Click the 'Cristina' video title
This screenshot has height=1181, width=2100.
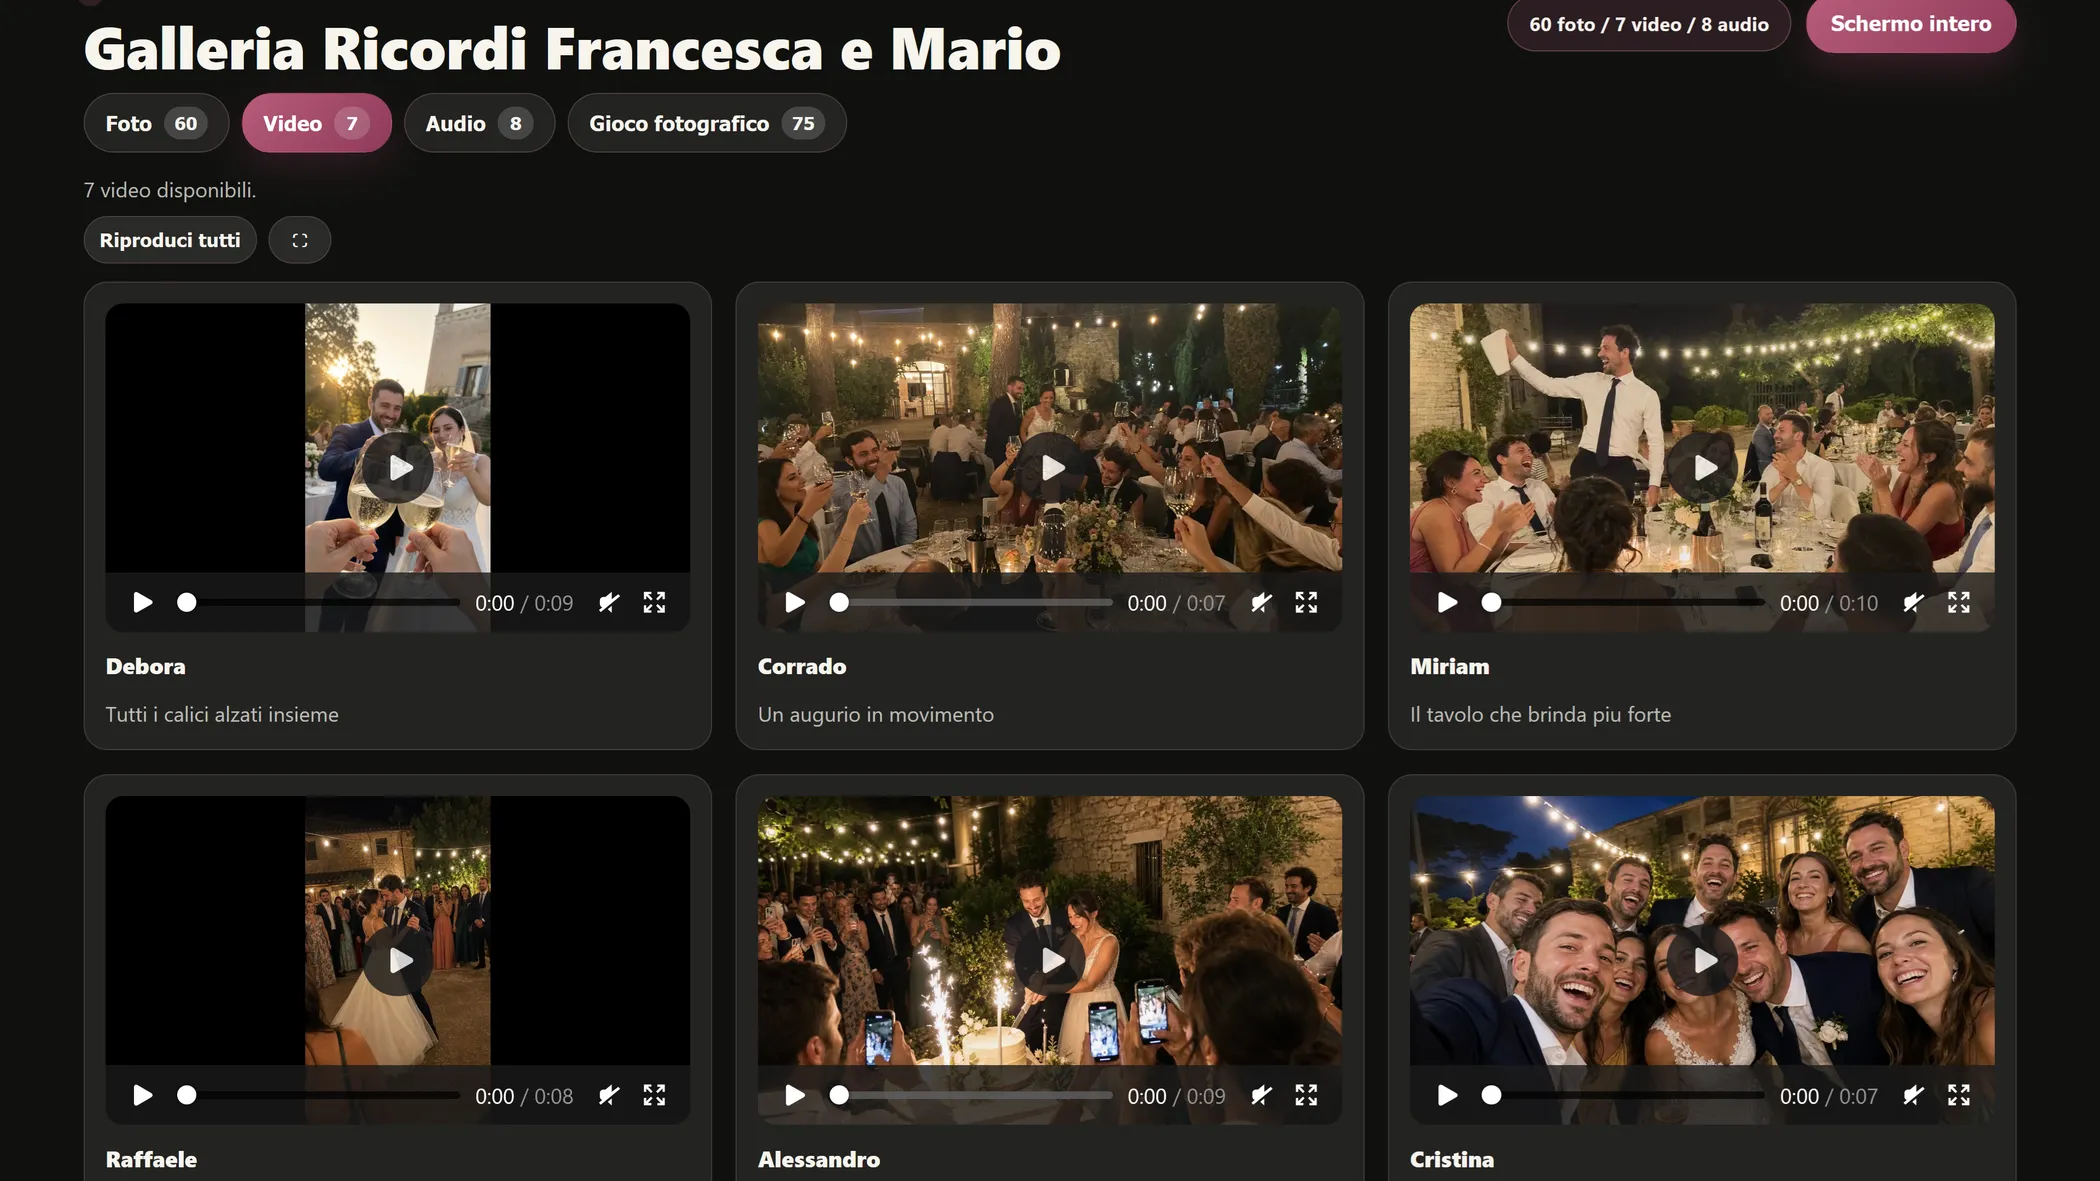(1452, 1159)
